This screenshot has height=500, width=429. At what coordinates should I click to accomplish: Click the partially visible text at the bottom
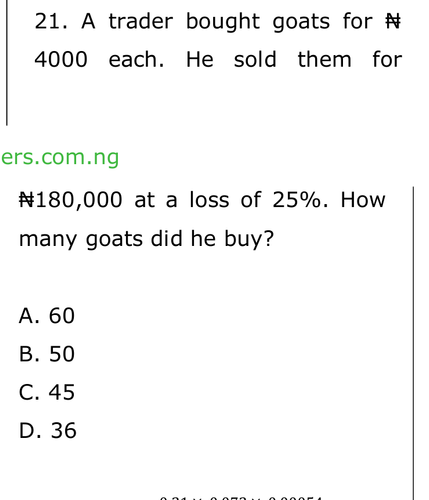point(241,498)
